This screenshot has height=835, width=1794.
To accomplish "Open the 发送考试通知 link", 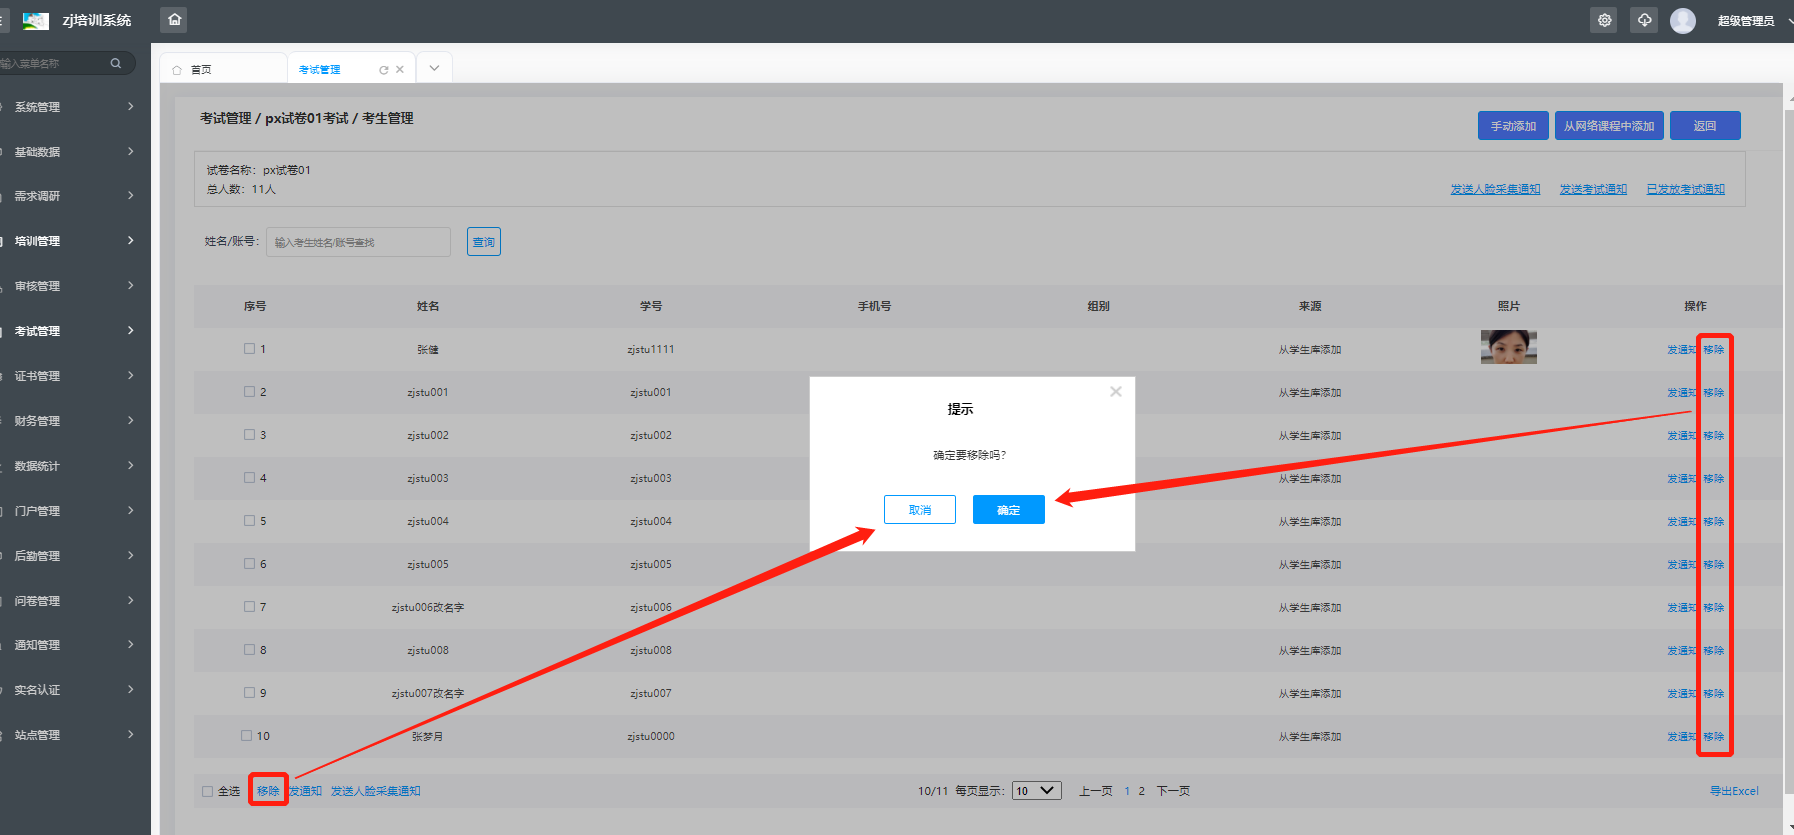I will 1593,189.
